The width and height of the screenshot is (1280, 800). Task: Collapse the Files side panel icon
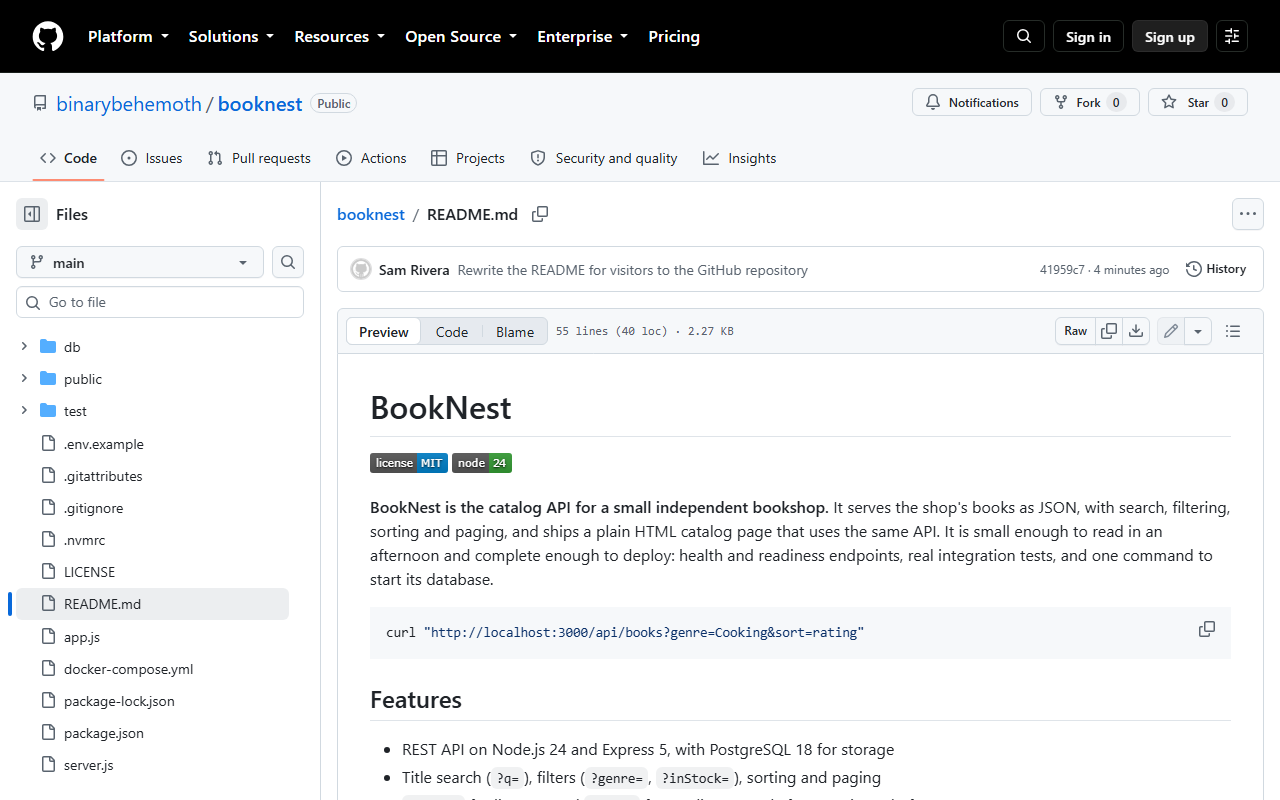pos(32,214)
